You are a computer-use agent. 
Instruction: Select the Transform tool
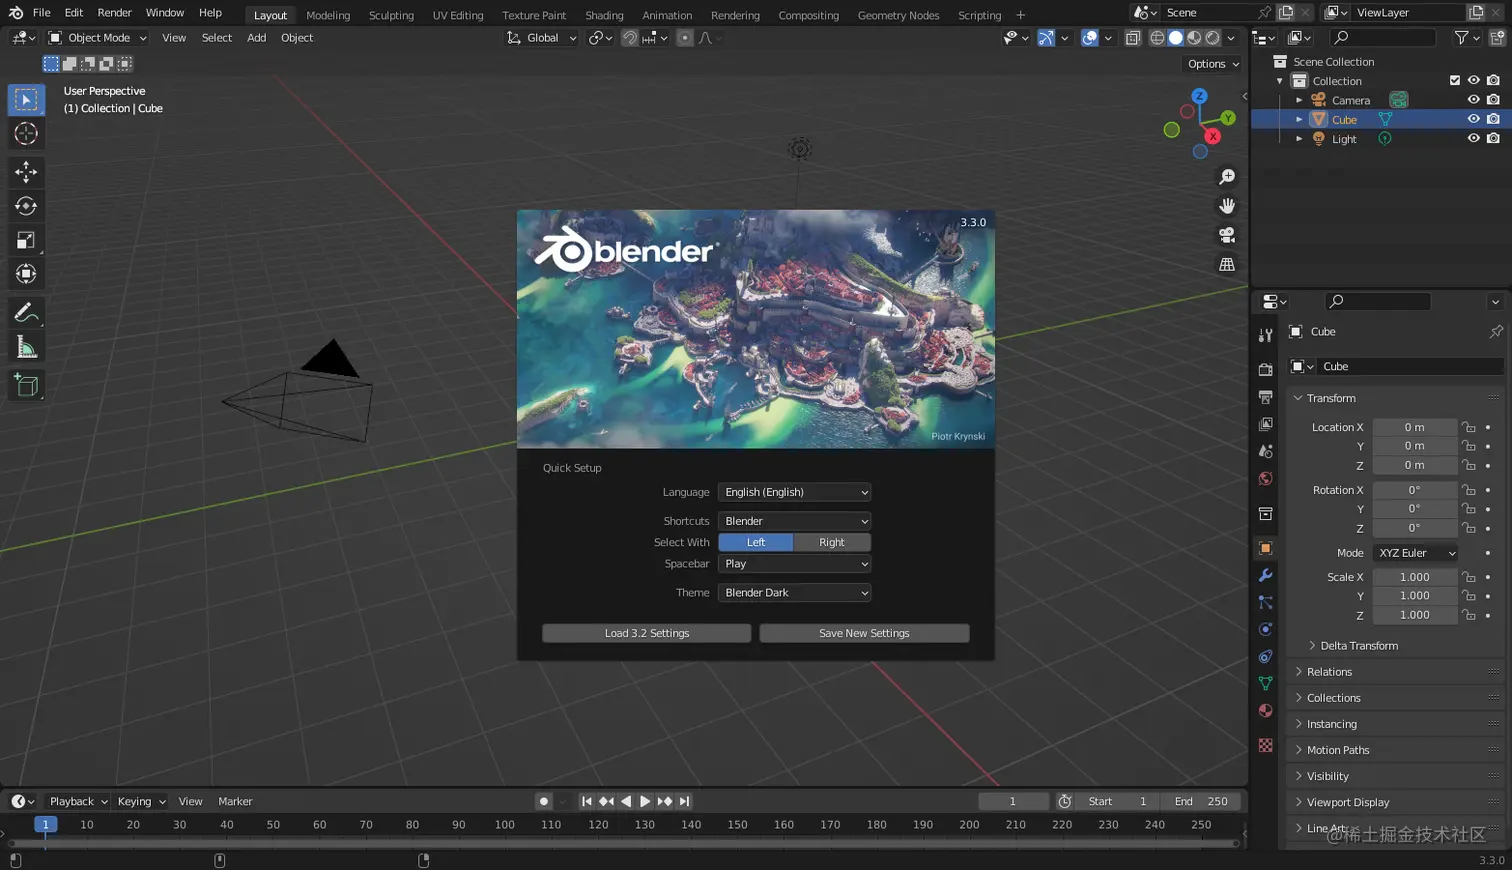pos(26,274)
